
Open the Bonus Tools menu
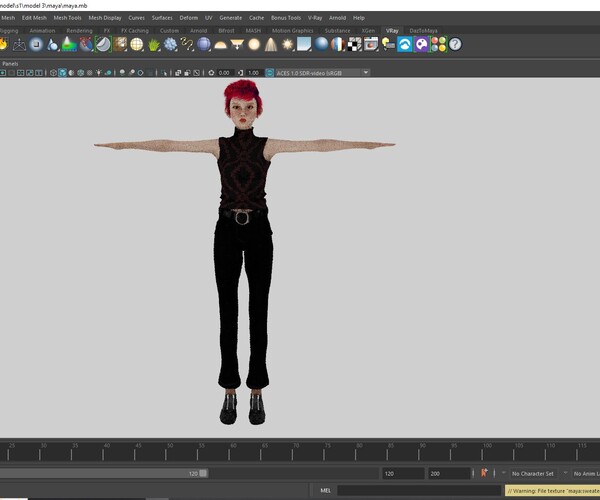tap(286, 18)
